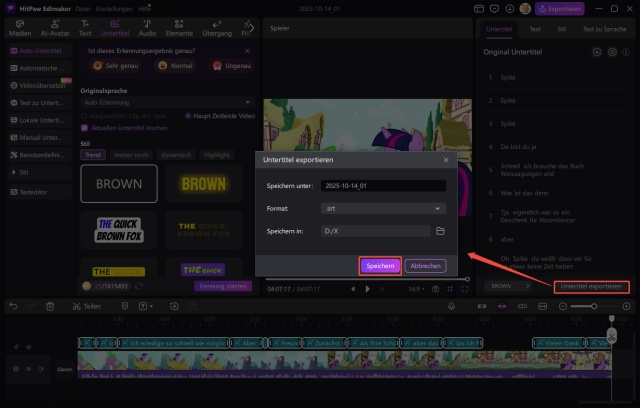Screen dimensions: 640x408
Task: Select the Übergang tool icon
Action: pos(218,27)
